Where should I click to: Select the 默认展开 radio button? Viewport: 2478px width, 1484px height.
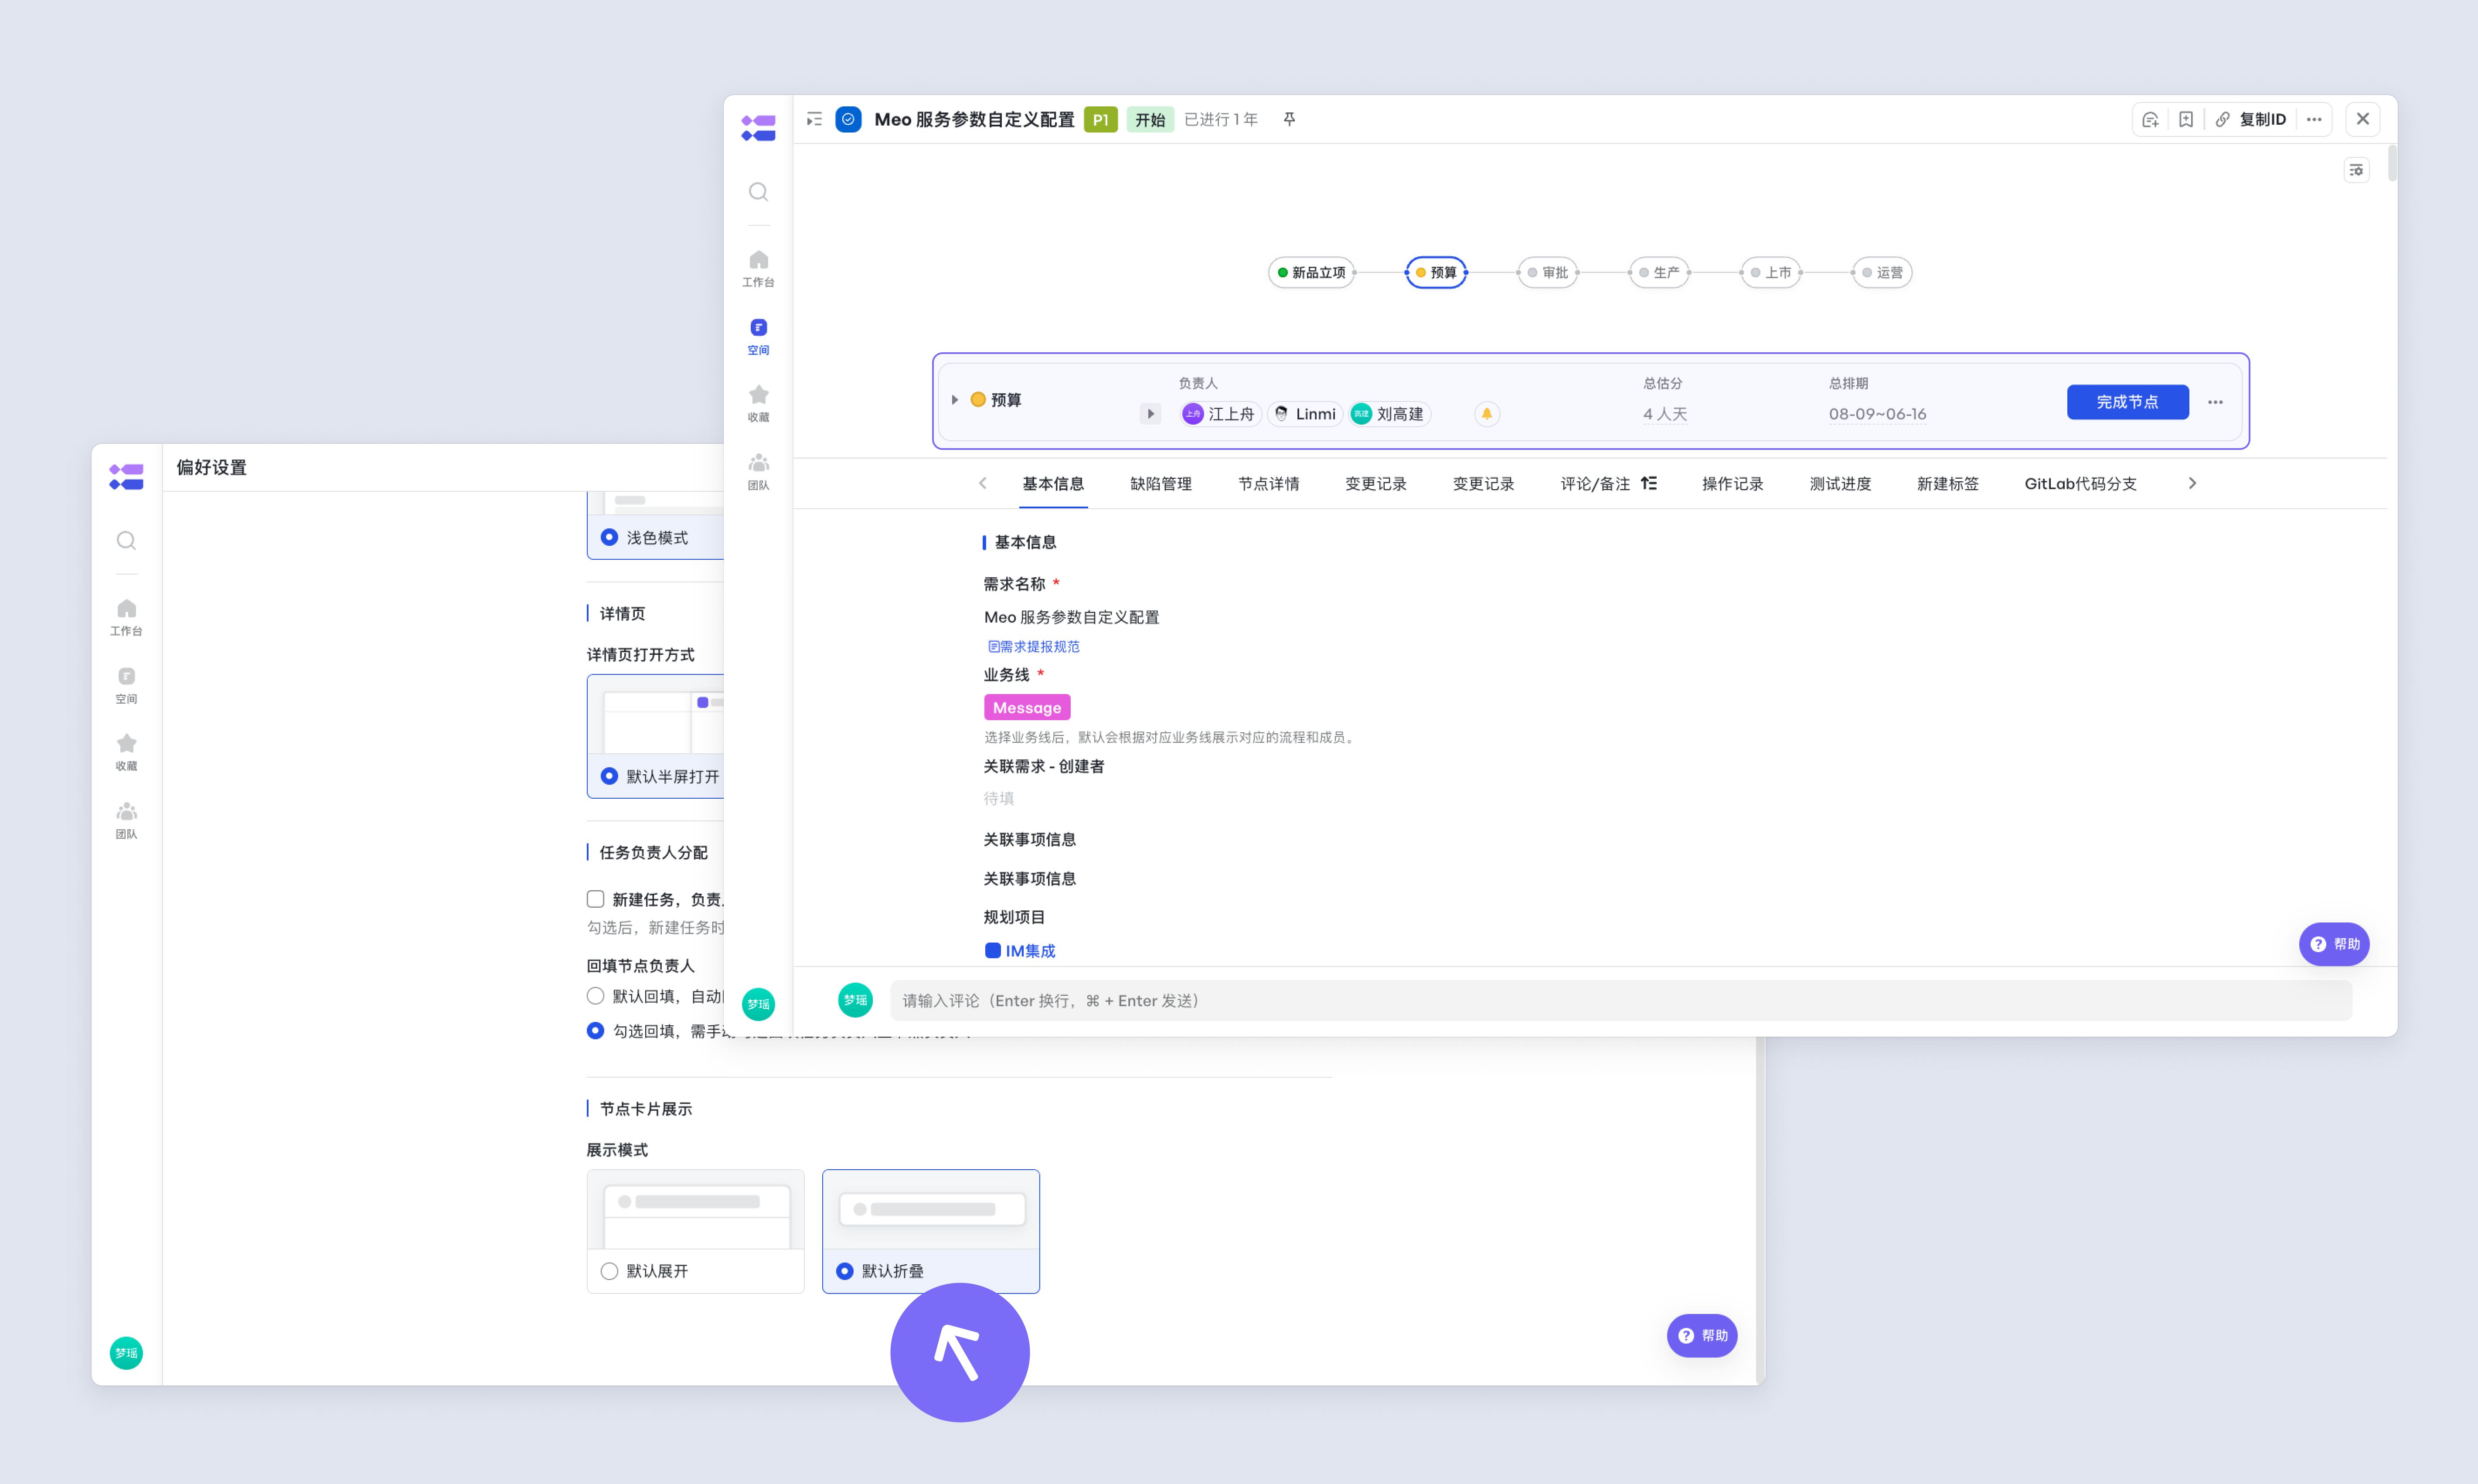click(x=609, y=1271)
